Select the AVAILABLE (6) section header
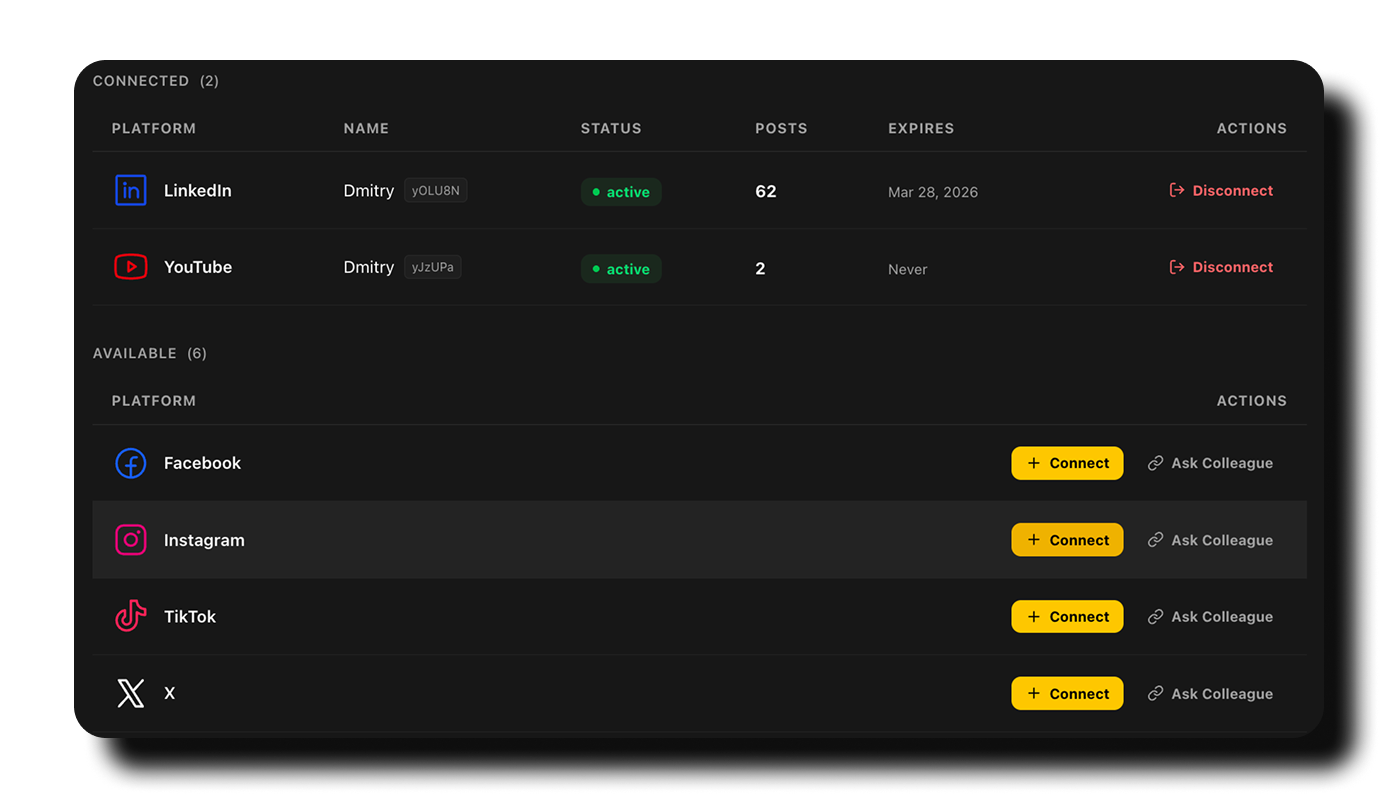1400x800 pixels. point(150,353)
